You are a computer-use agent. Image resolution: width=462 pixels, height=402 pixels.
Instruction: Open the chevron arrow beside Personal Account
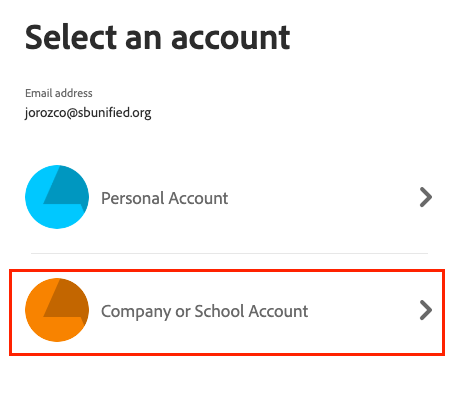[426, 197]
